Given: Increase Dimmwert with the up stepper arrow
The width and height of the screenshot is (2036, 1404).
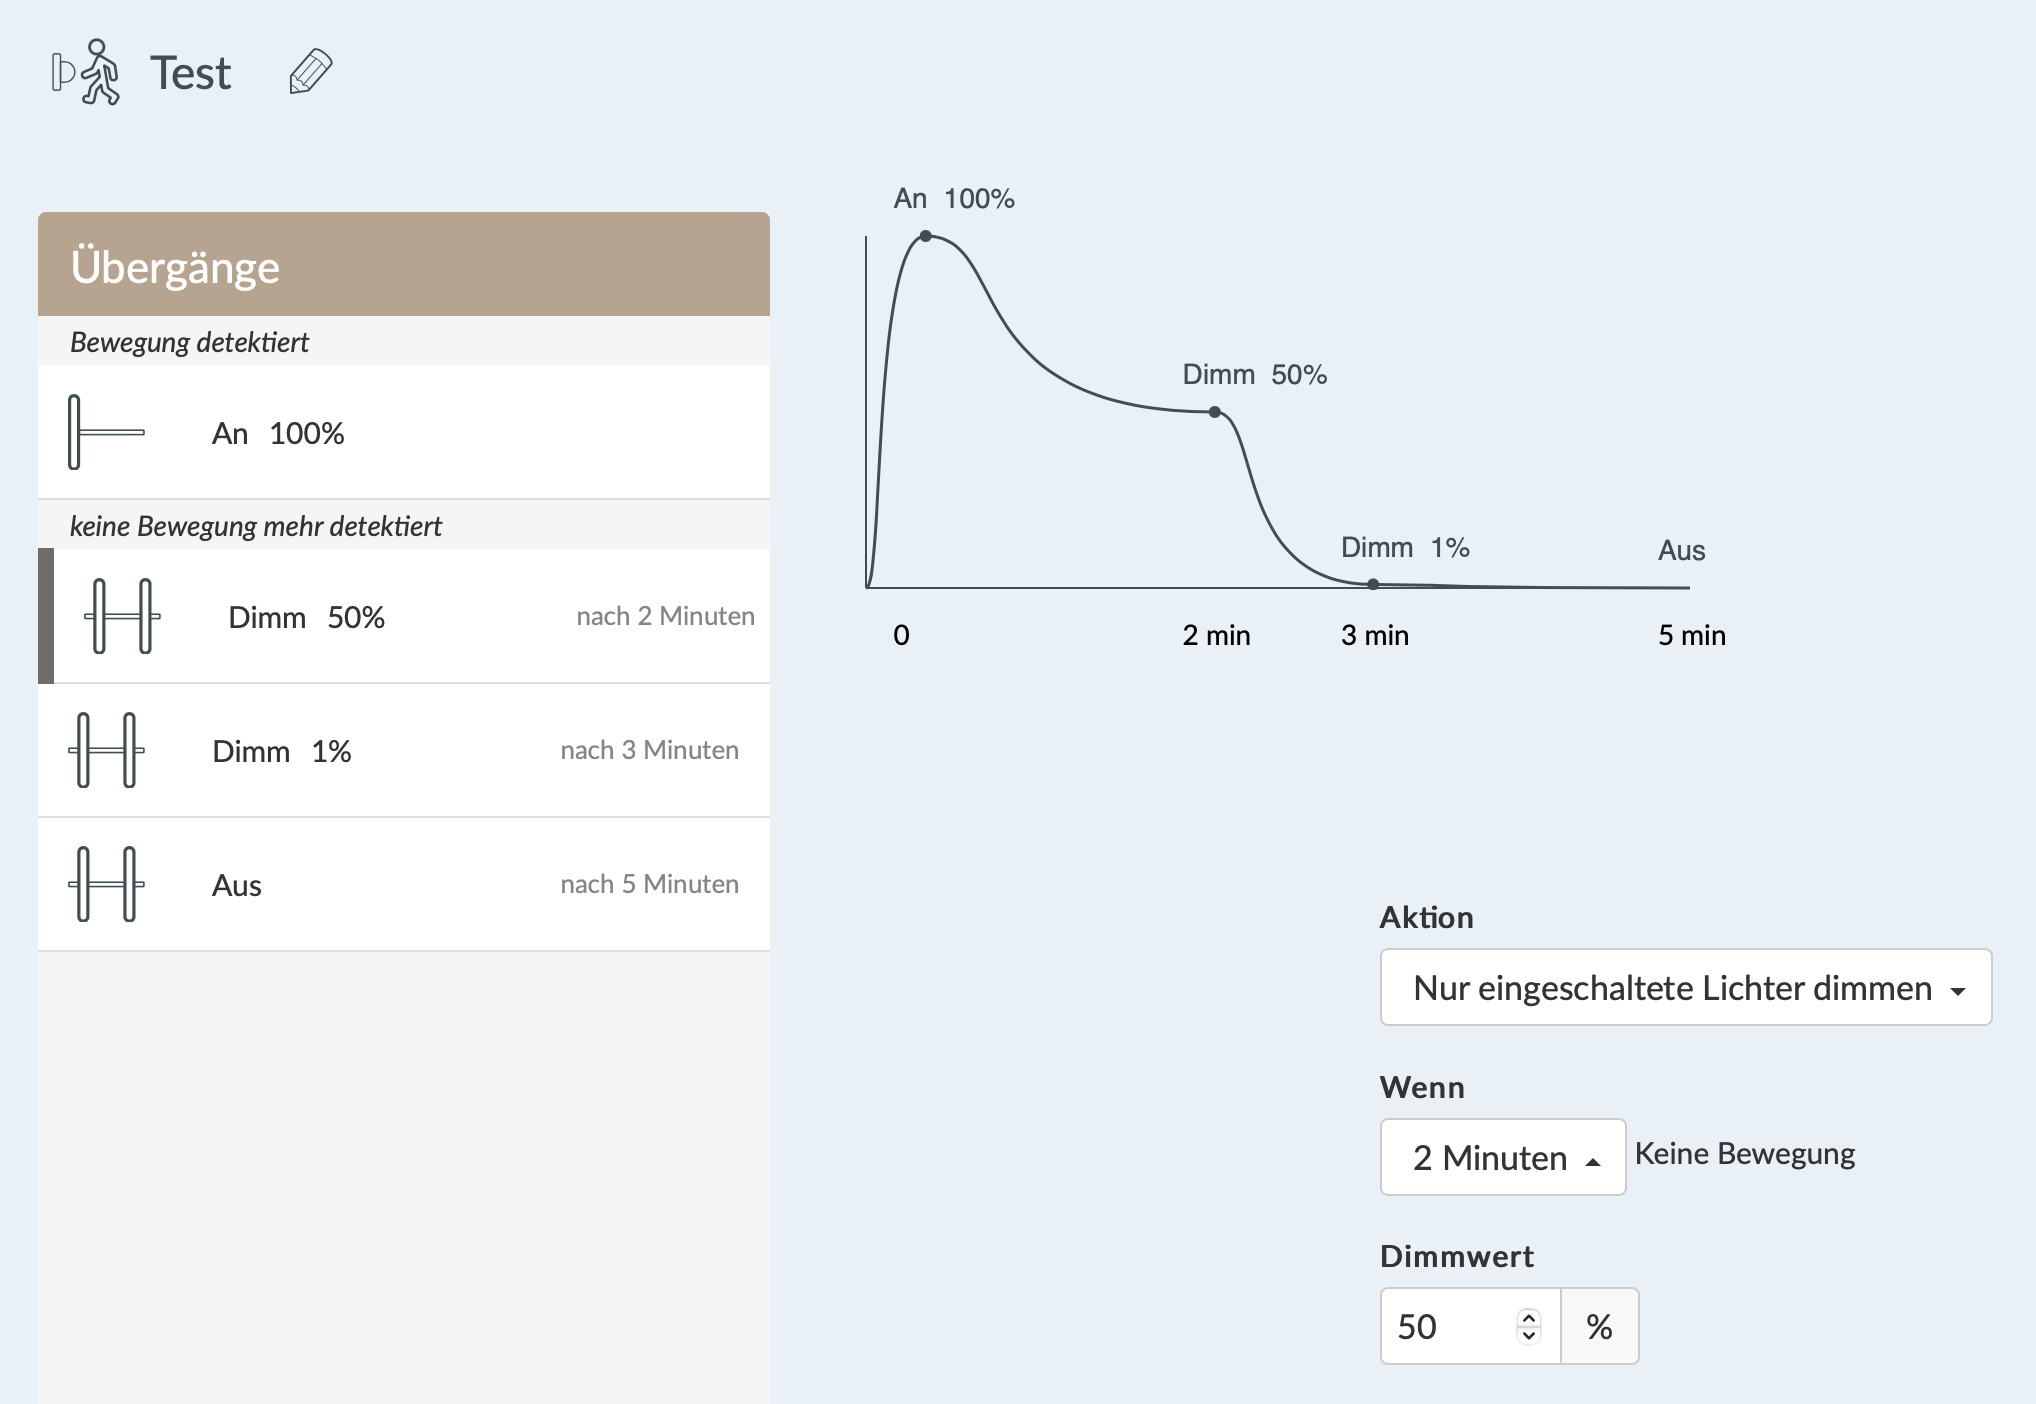Looking at the screenshot, I should tap(1528, 1317).
